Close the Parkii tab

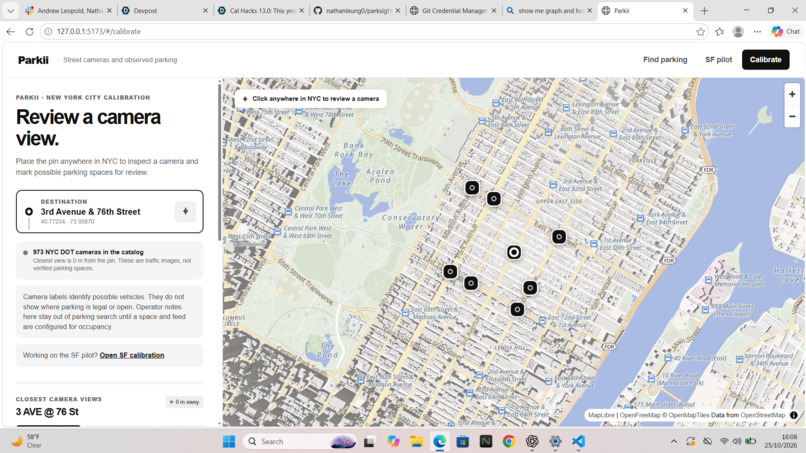pyautogui.click(x=685, y=10)
